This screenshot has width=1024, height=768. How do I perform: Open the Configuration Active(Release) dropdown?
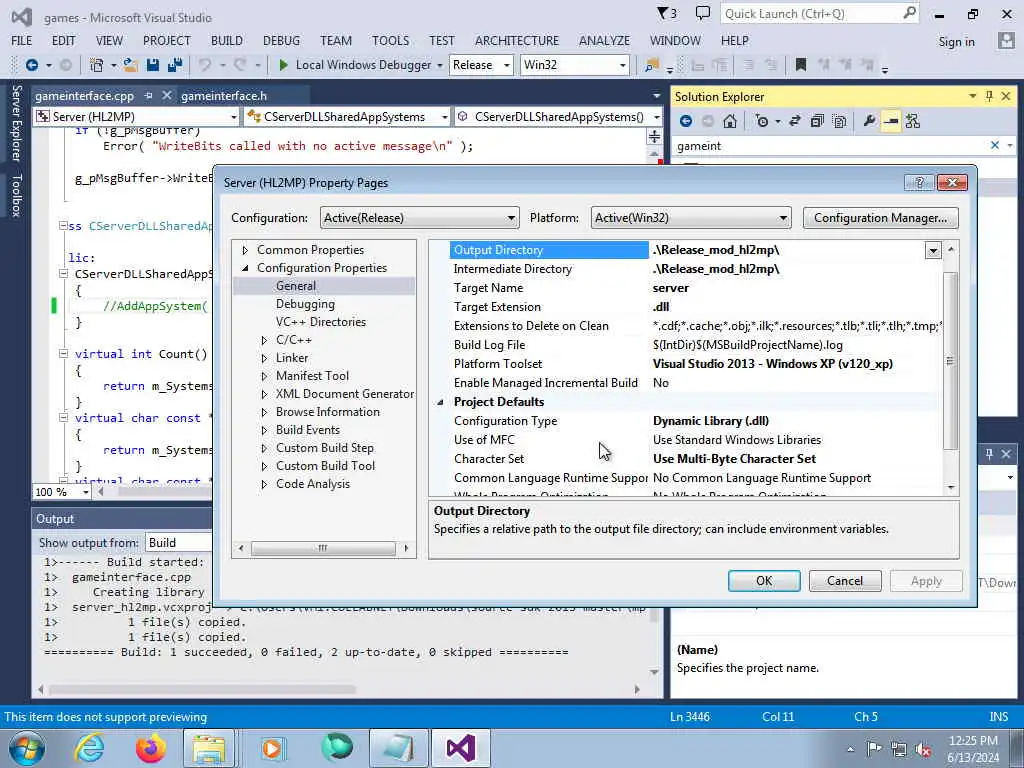pos(419,217)
